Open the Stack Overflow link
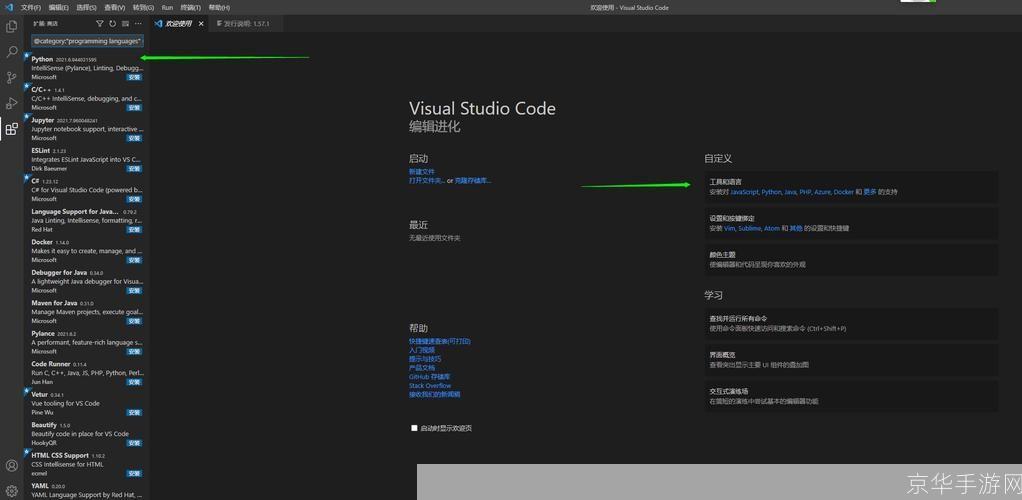 (x=430, y=385)
